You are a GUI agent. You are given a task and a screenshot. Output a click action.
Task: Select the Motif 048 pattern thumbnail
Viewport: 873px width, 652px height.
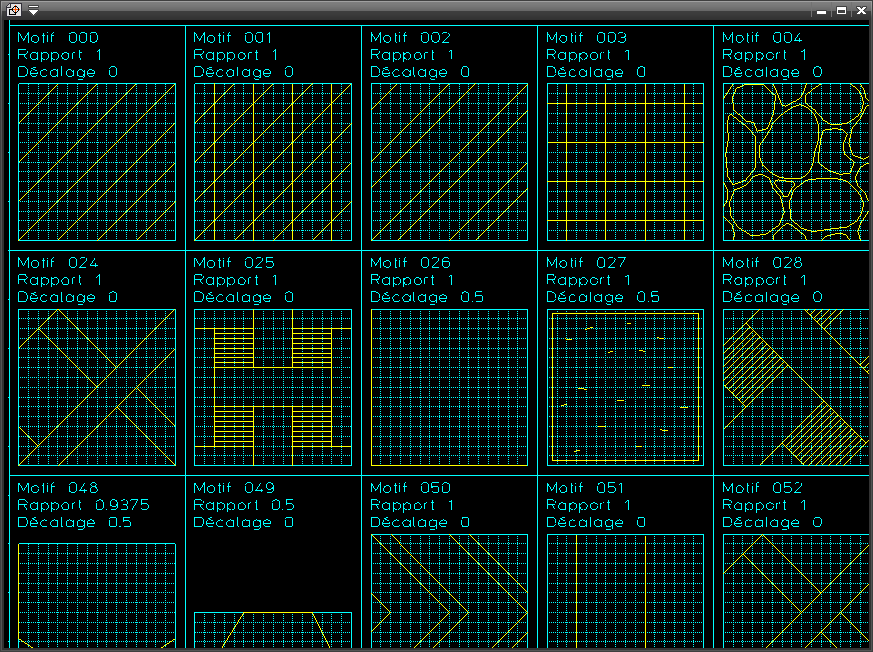pyautogui.click(x=97, y=596)
